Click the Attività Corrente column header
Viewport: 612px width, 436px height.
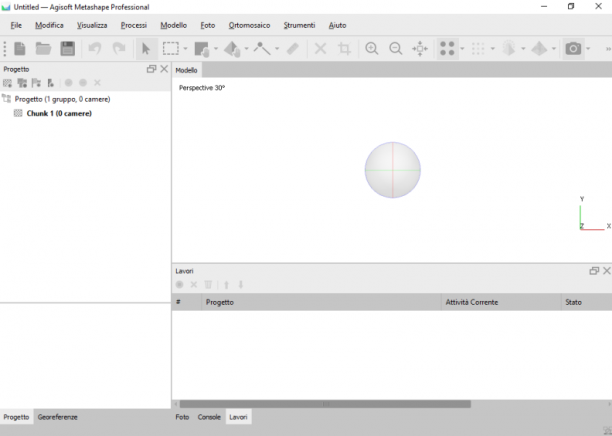coord(501,302)
